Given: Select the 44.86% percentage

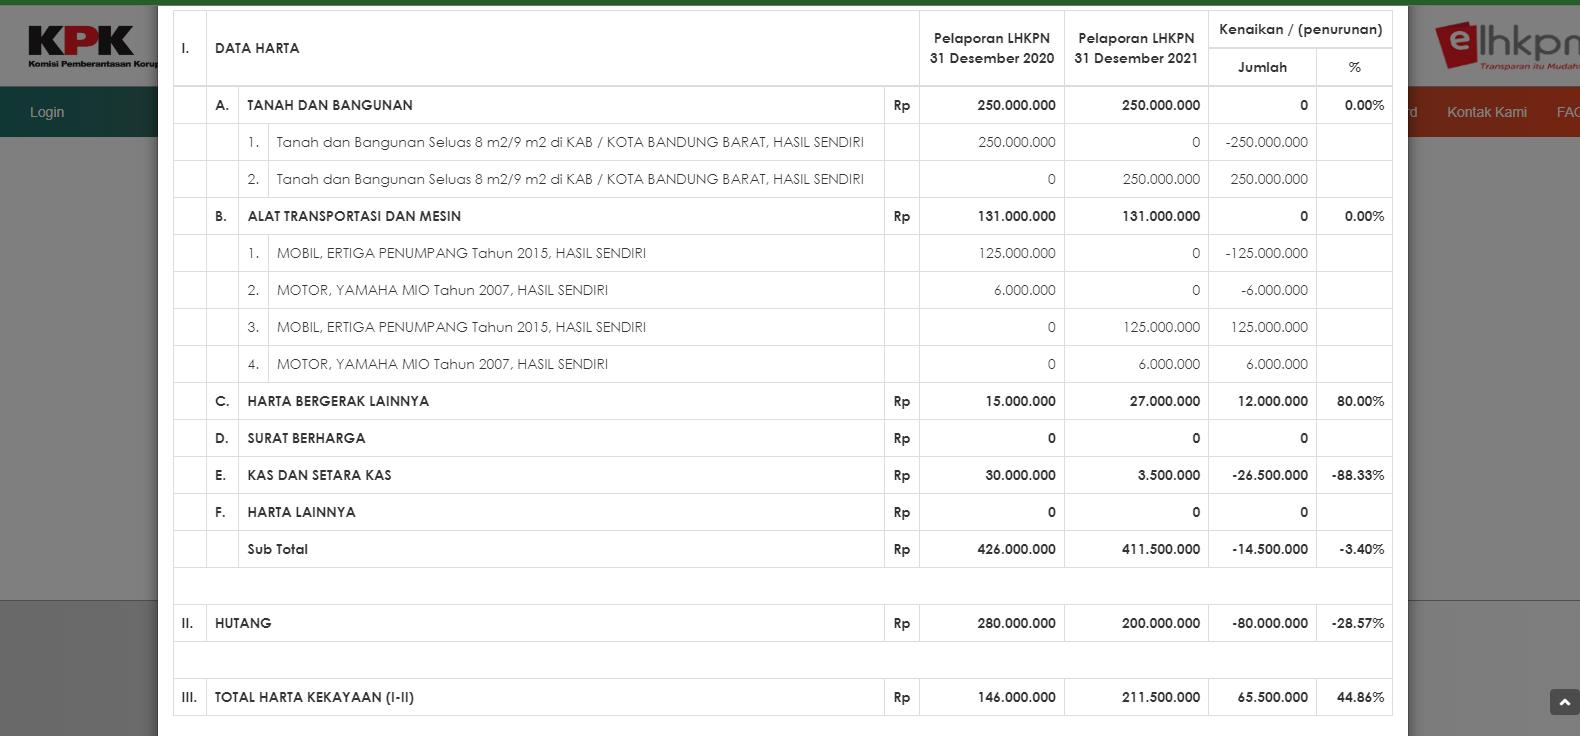Looking at the screenshot, I should coord(1361,697).
